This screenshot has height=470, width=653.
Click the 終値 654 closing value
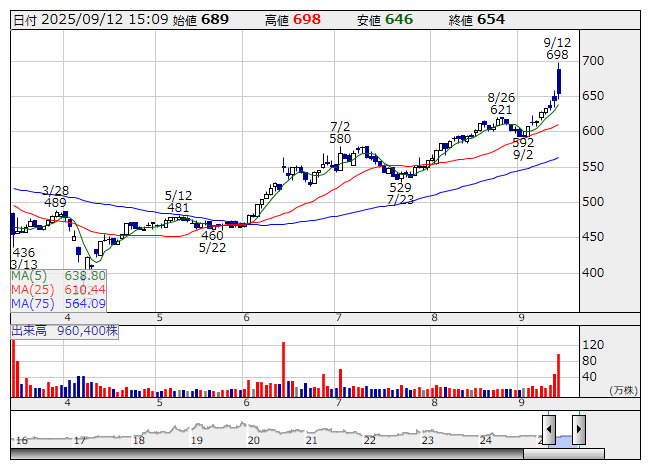point(477,20)
